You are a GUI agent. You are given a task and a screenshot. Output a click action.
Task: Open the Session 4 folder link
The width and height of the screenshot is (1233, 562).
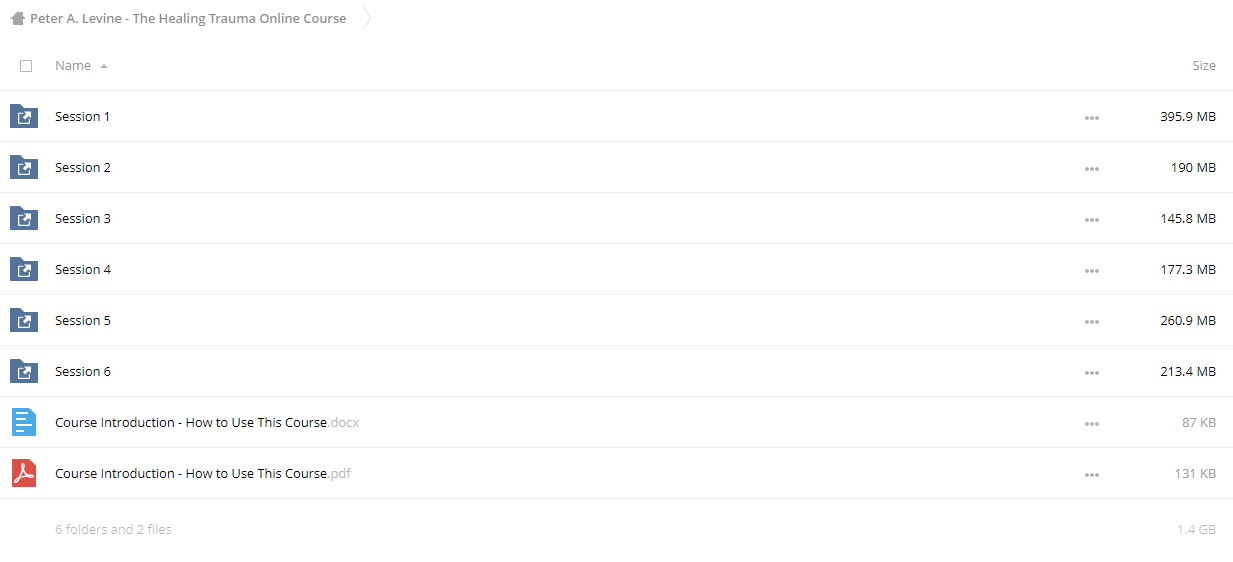(83, 270)
